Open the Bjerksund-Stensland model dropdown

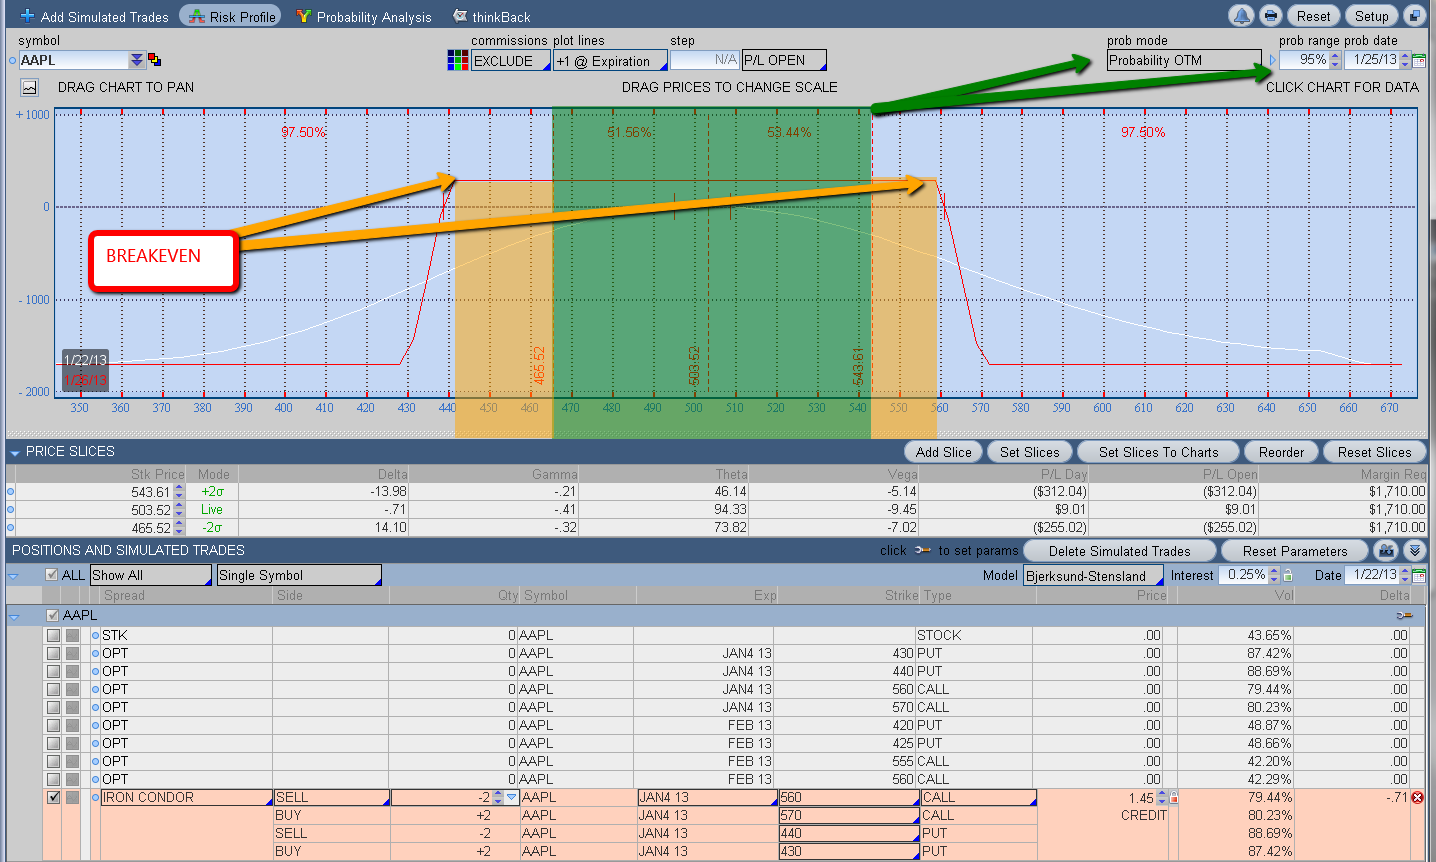[1093, 576]
